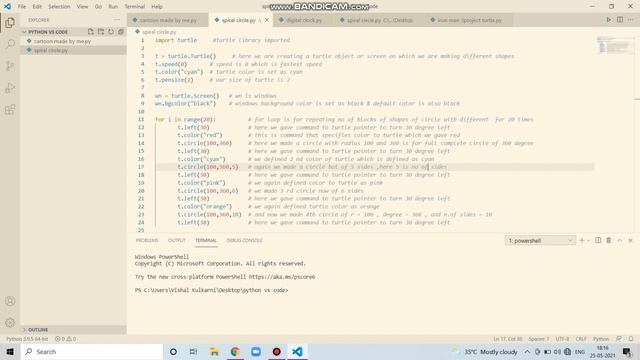This screenshot has width=640, height=360.
Task: Split the terminal panel
Action: [598, 240]
